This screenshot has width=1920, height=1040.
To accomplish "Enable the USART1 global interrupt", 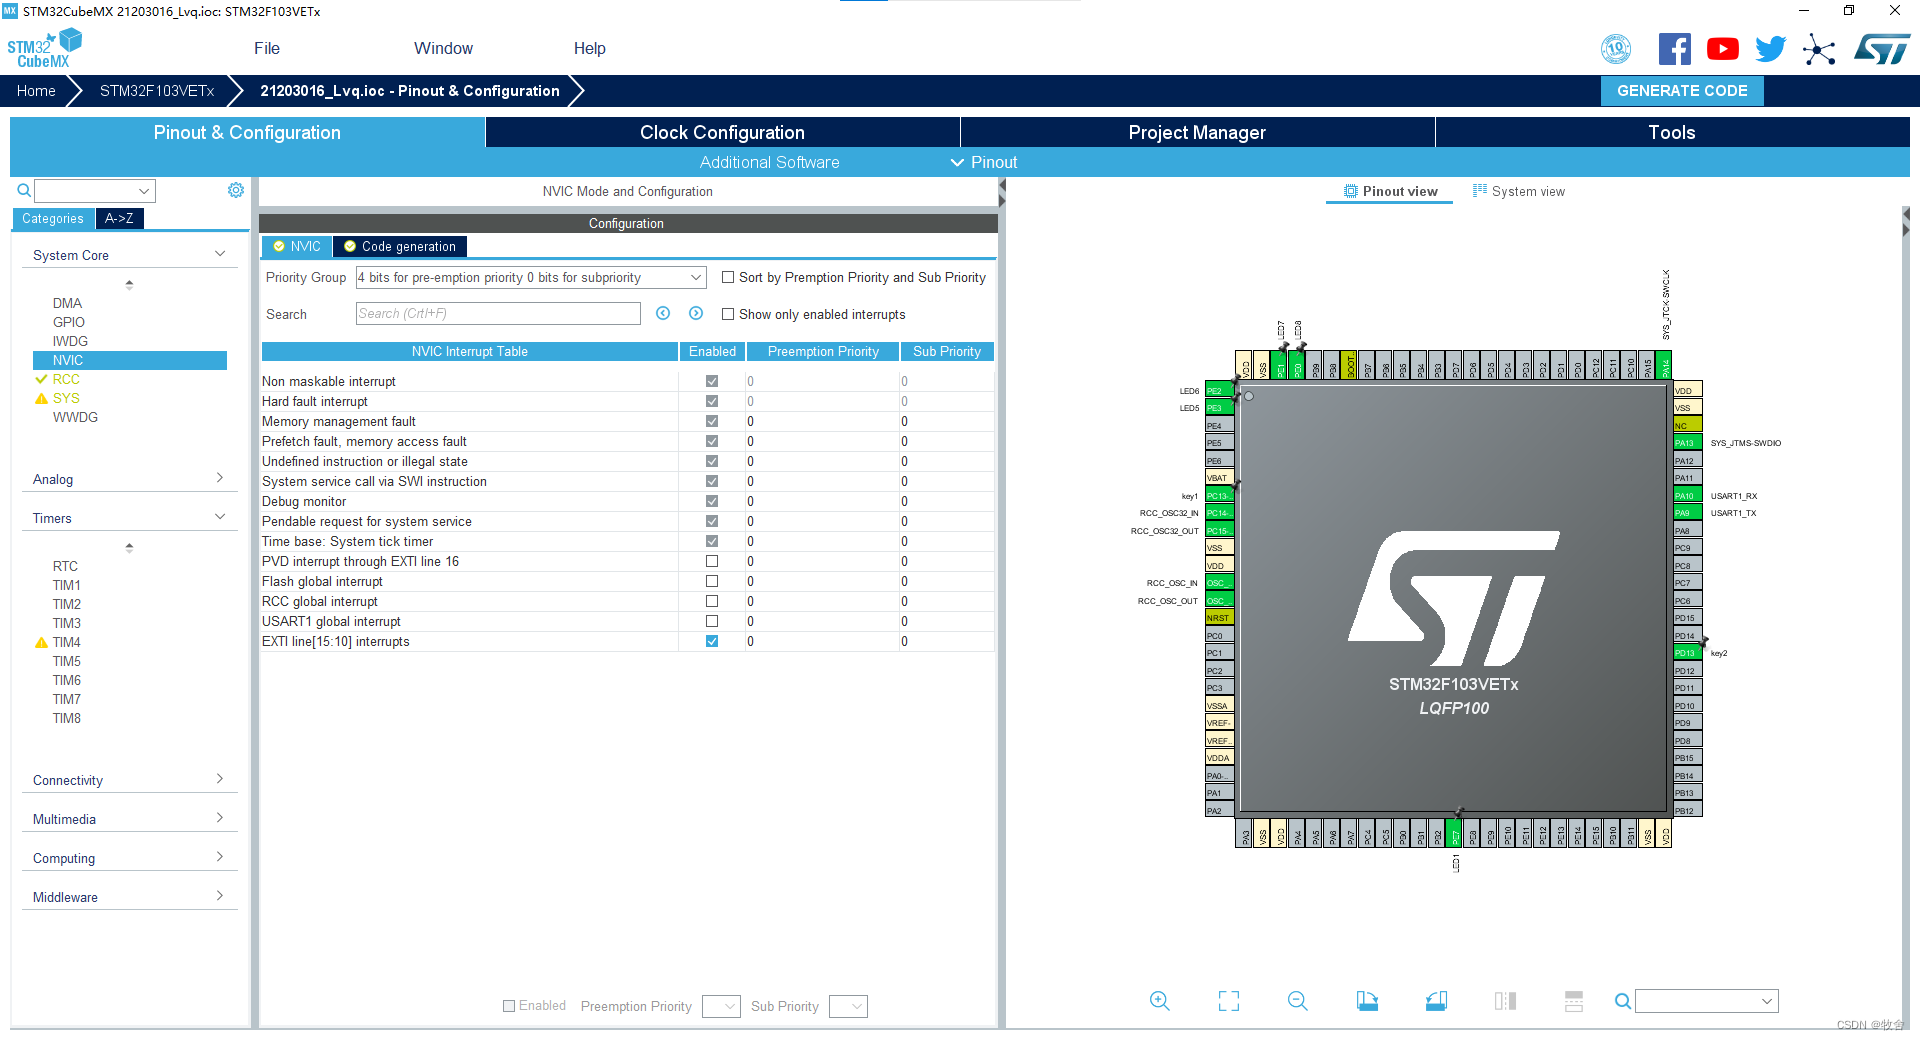I will [x=711, y=621].
